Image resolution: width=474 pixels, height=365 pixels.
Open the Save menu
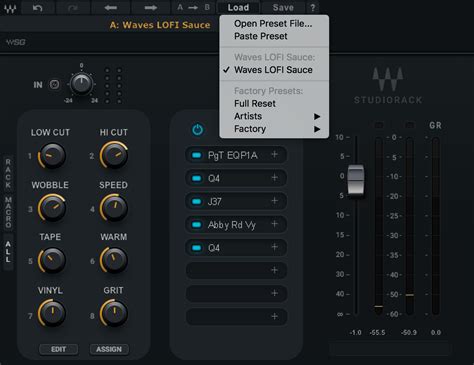click(283, 7)
